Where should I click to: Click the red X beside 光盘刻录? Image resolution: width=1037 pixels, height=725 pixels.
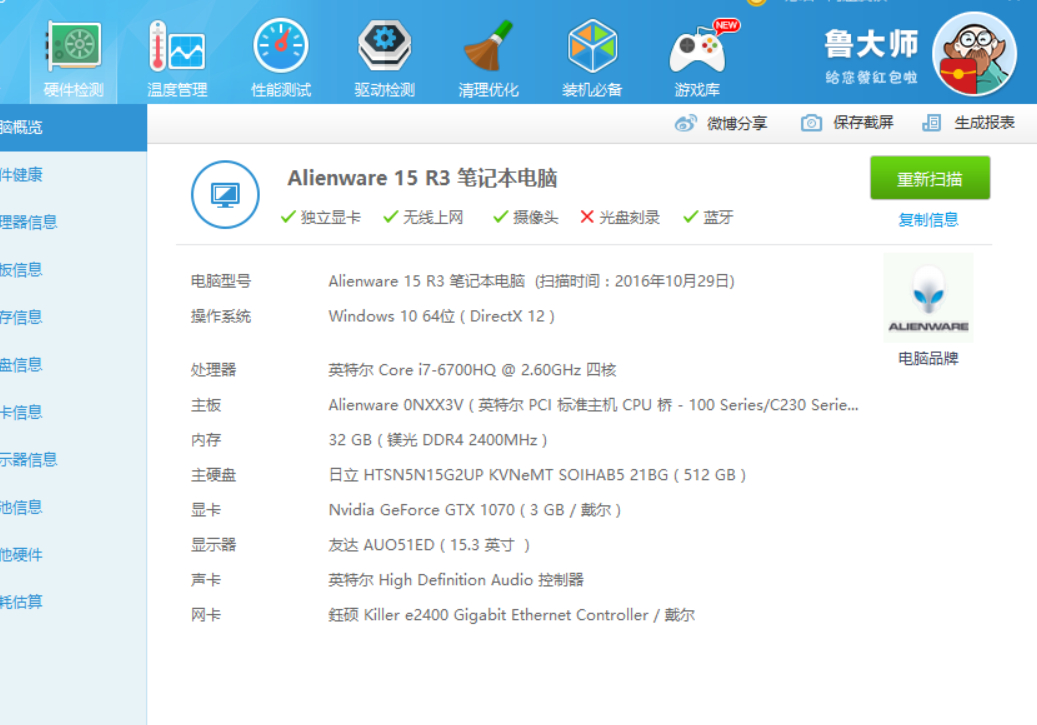click(x=587, y=217)
